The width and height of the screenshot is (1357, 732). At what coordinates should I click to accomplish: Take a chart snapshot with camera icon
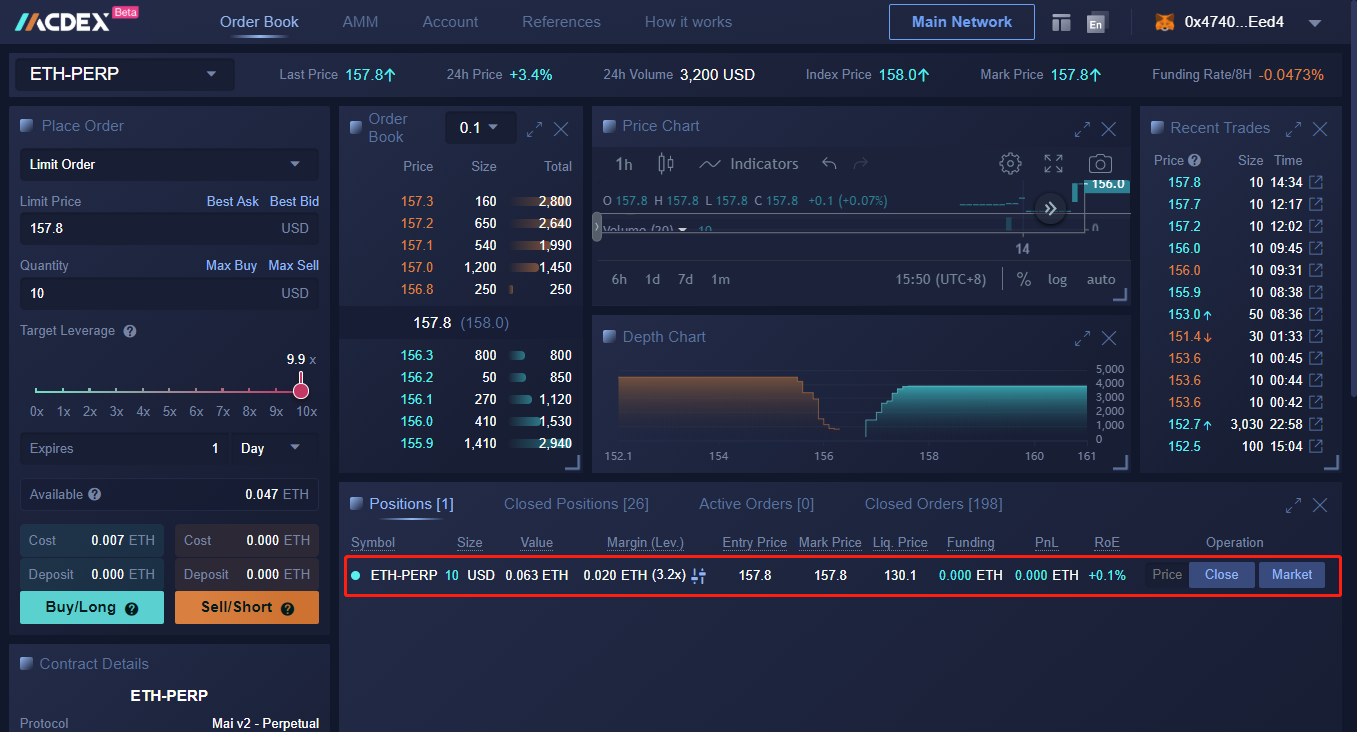coord(1100,164)
